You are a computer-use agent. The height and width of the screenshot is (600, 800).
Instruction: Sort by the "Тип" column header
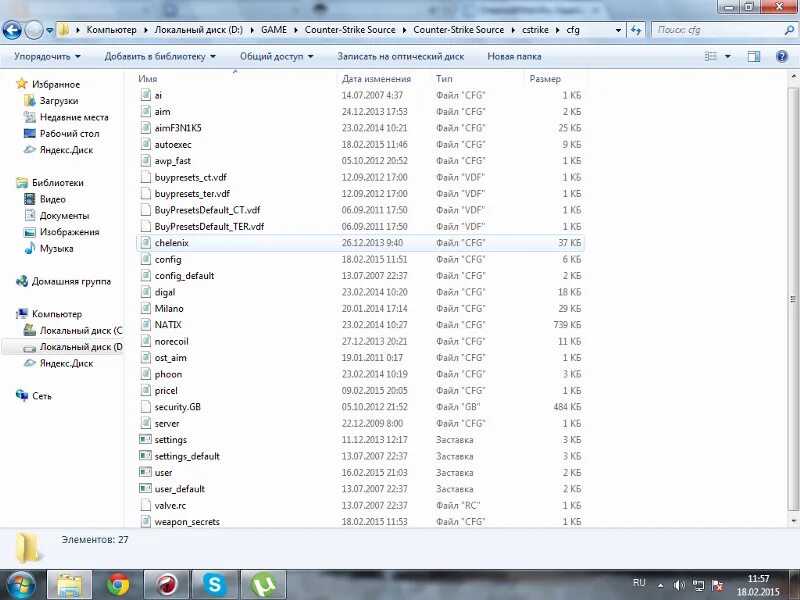[x=444, y=79]
